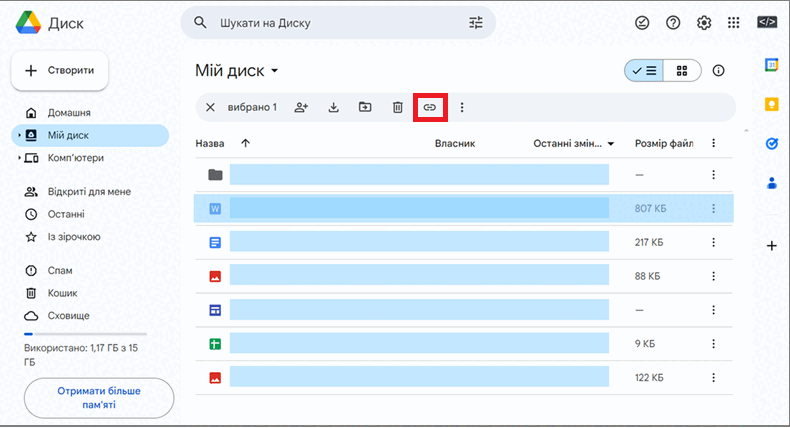Open the offline ready status icon
This screenshot has height=428, width=790.
pyautogui.click(x=642, y=23)
